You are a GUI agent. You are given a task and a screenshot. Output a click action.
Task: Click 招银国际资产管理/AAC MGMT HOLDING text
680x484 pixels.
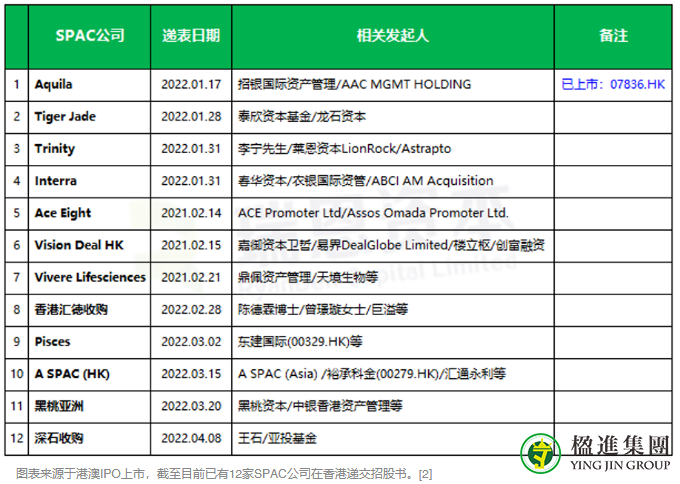click(x=354, y=84)
